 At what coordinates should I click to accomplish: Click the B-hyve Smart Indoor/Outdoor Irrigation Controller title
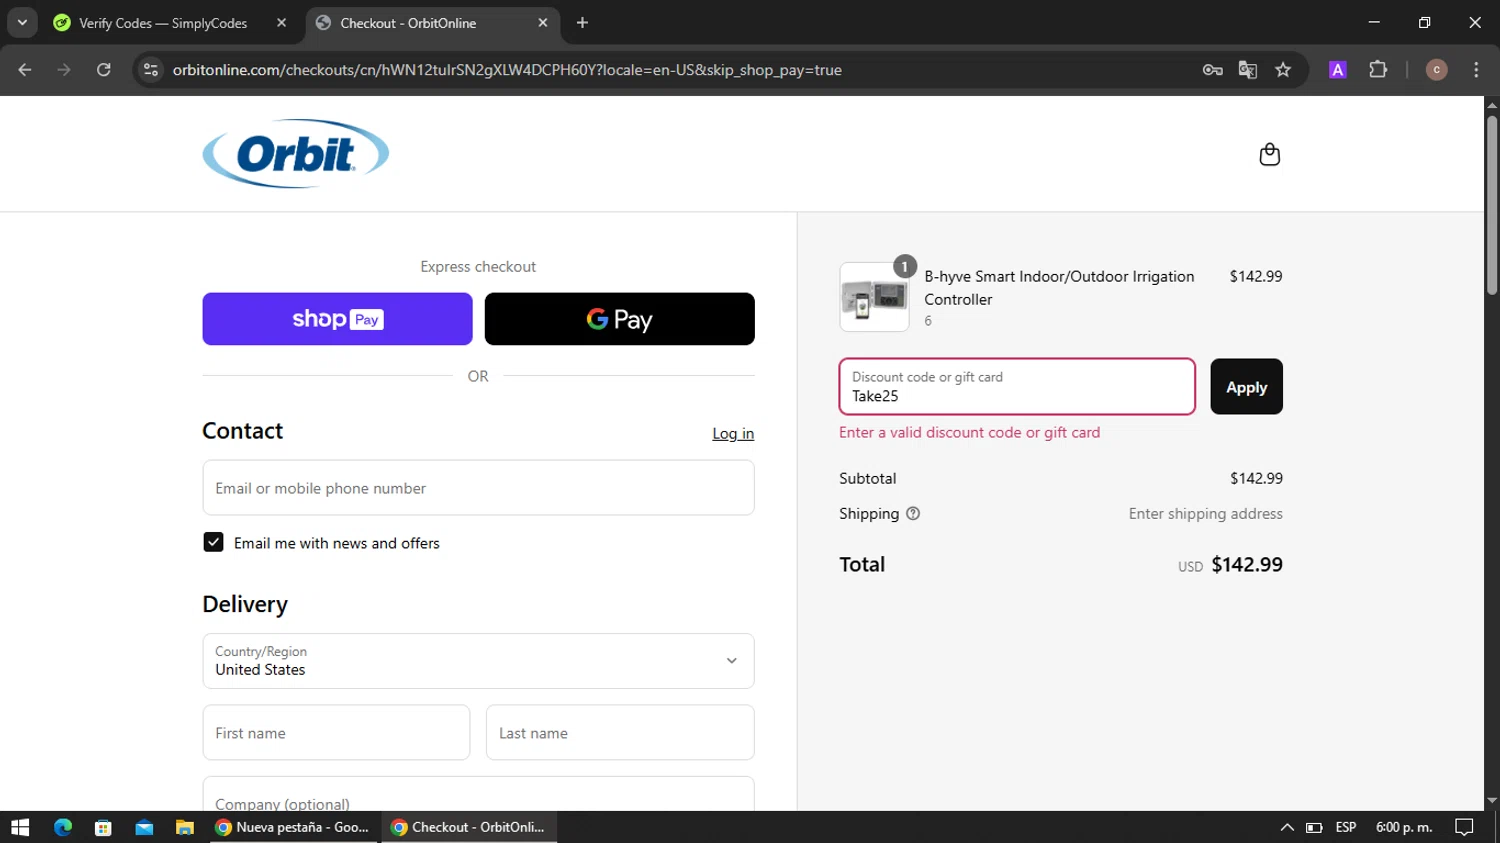pyautogui.click(x=1059, y=288)
